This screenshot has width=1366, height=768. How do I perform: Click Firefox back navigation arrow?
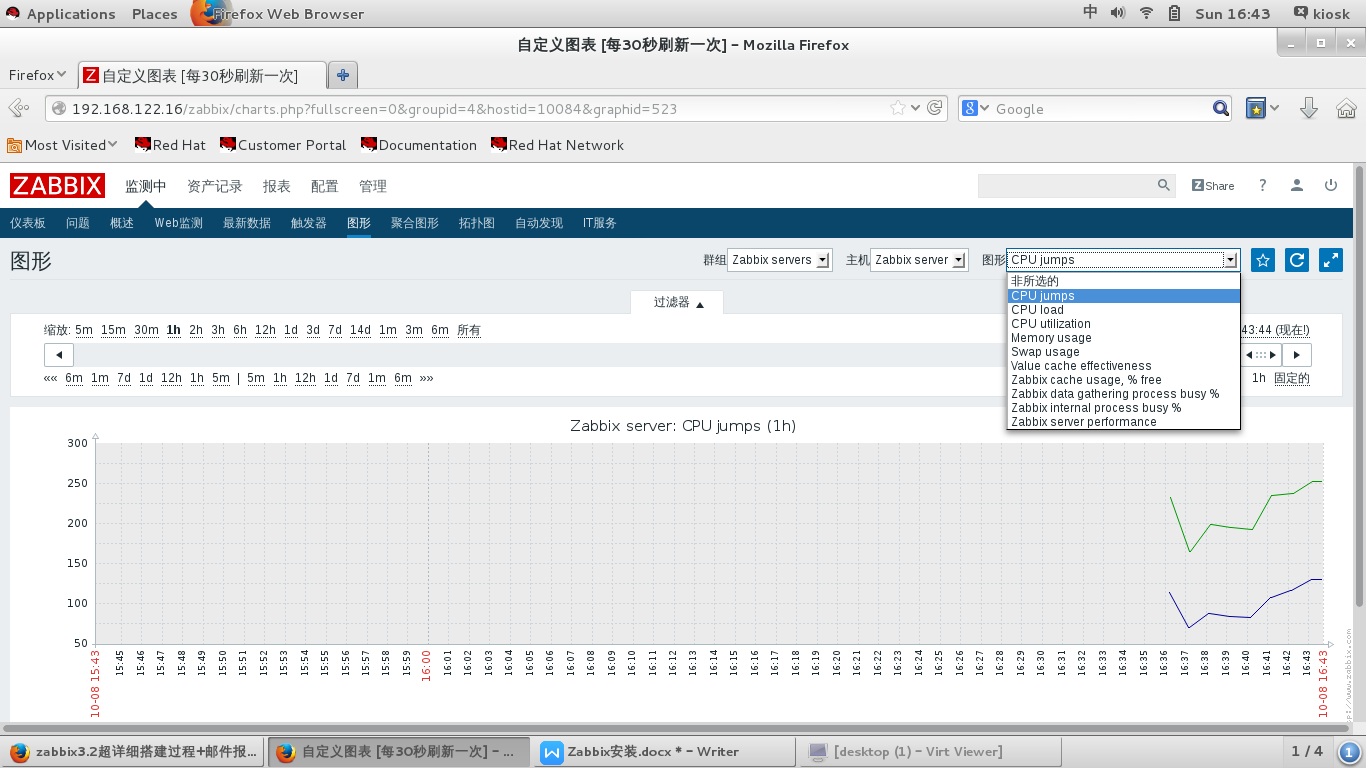(x=18, y=108)
